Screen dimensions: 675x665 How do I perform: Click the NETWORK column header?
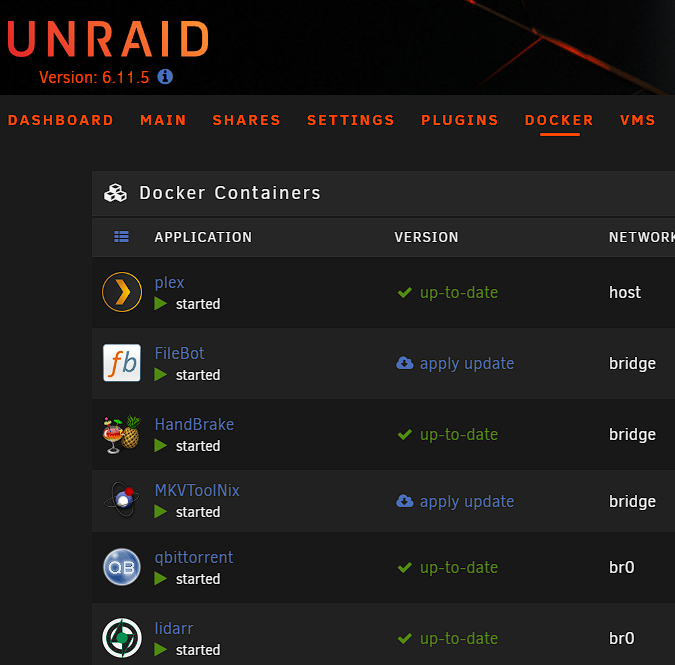point(641,237)
